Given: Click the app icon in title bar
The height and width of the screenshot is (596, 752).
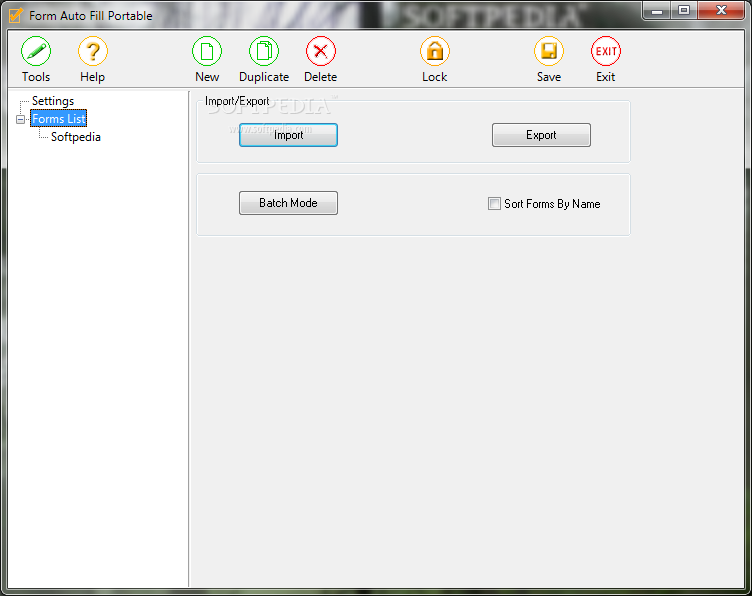Looking at the screenshot, I should pos(15,16).
